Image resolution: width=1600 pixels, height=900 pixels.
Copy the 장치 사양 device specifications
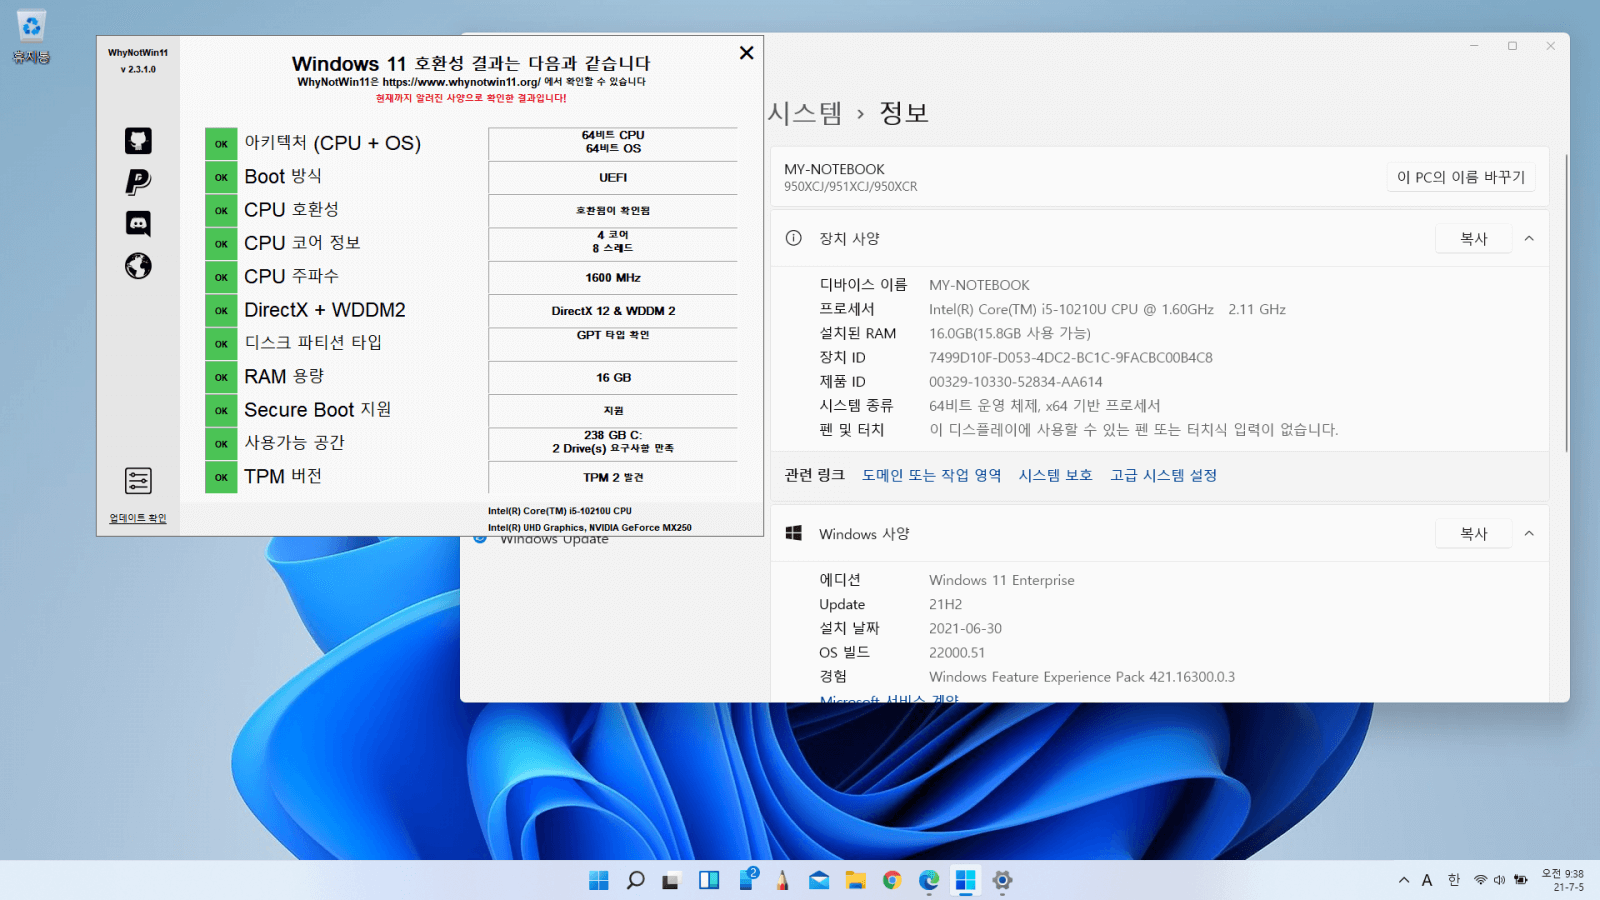click(x=1473, y=238)
